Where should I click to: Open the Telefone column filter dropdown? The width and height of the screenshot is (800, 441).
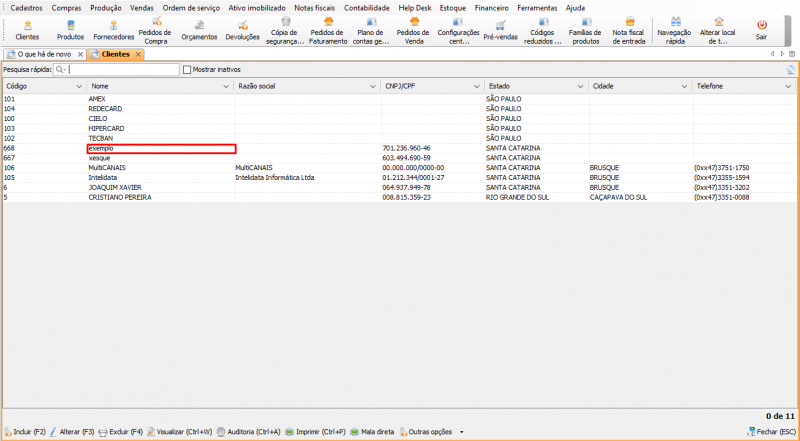[x=788, y=86]
